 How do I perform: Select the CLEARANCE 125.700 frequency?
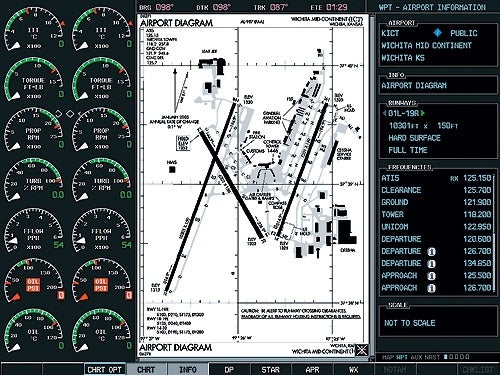pyautogui.click(x=436, y=190)
